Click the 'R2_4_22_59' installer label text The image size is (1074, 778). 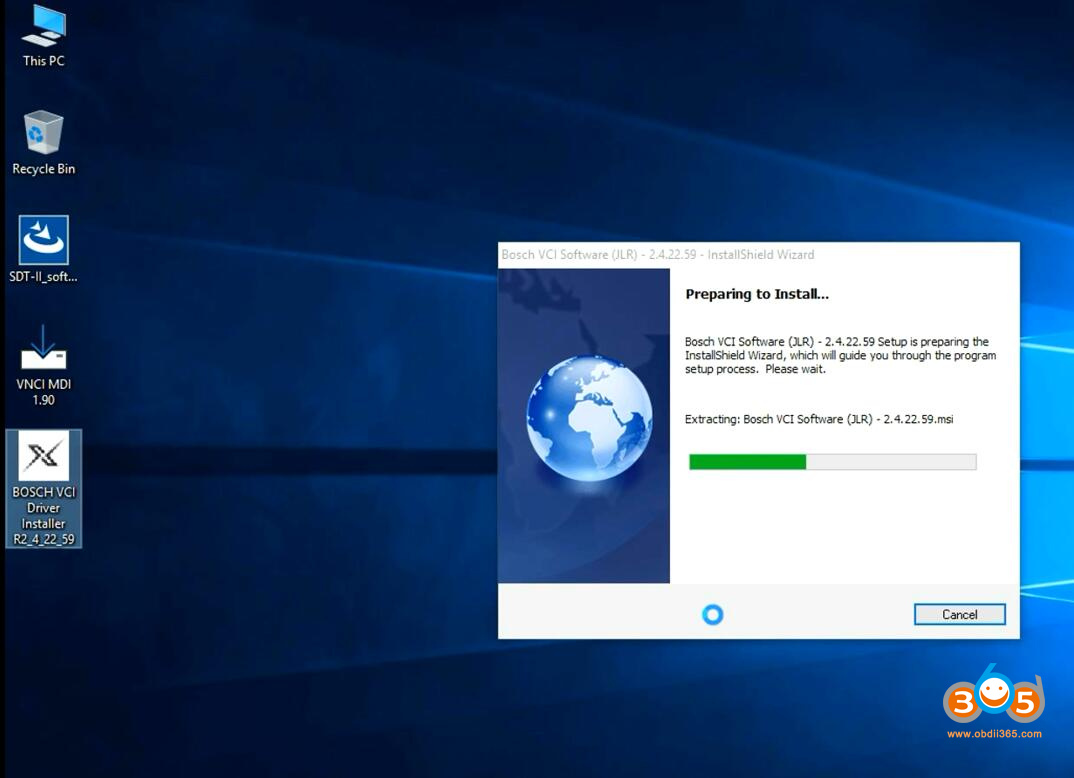coord(43,539)
